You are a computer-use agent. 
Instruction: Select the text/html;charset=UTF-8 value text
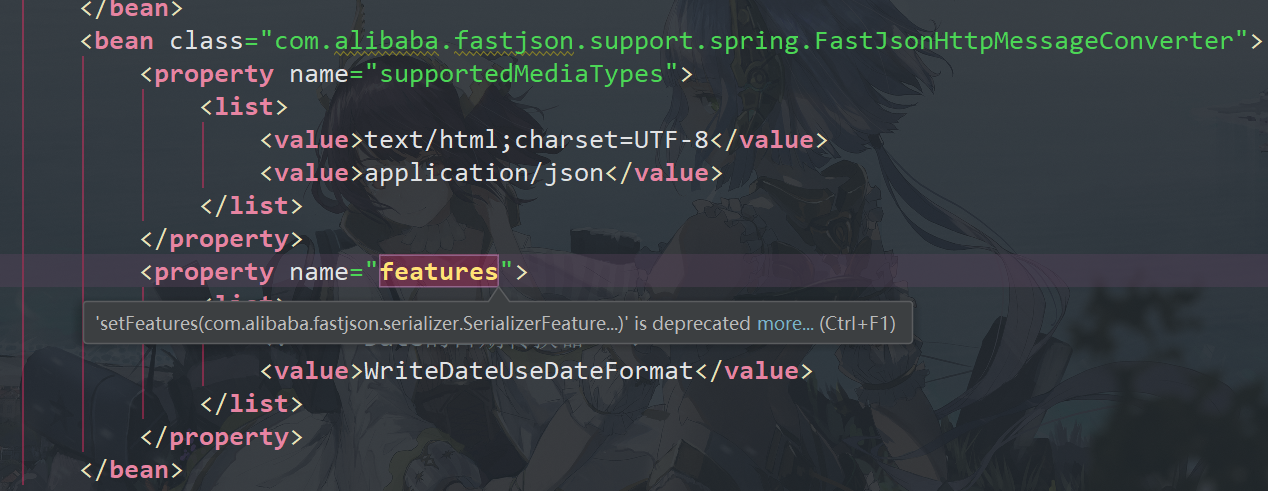point(537,140)
